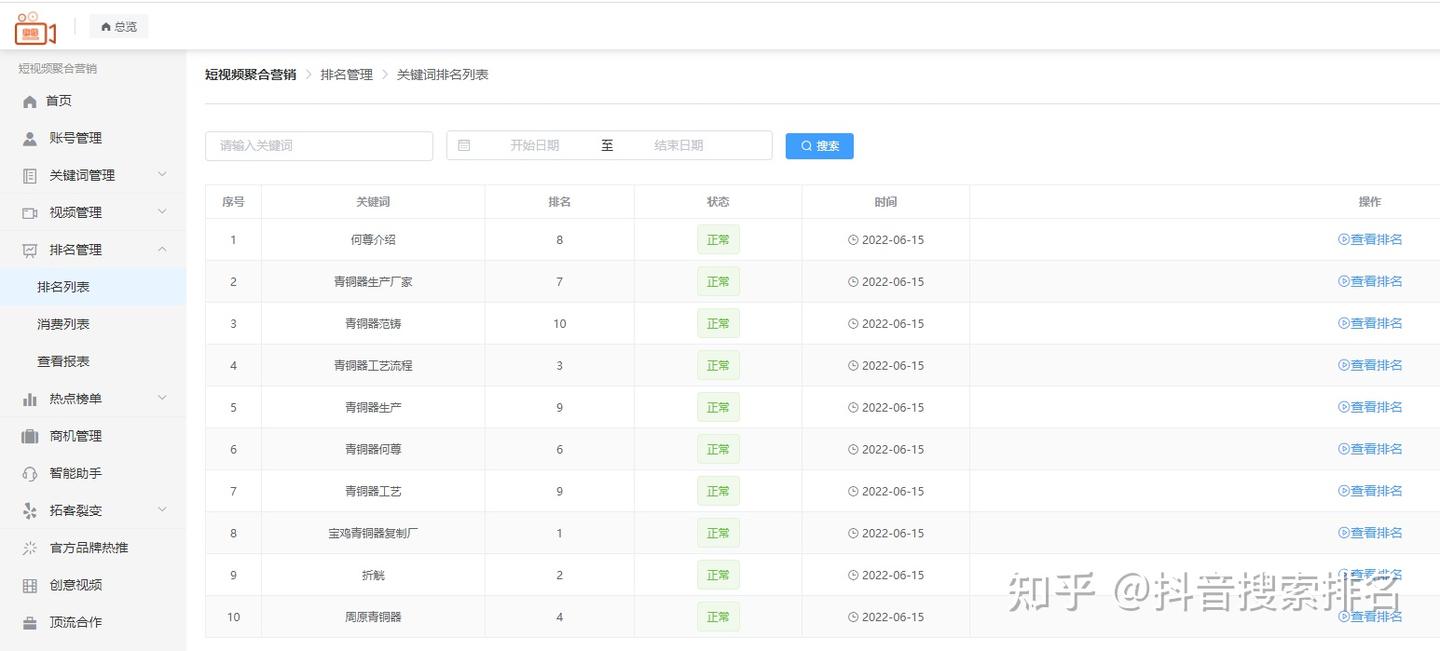Collapse the 排名管理 submenu chevron
This screenshot has height=651, width=1440.
(162, 249)
